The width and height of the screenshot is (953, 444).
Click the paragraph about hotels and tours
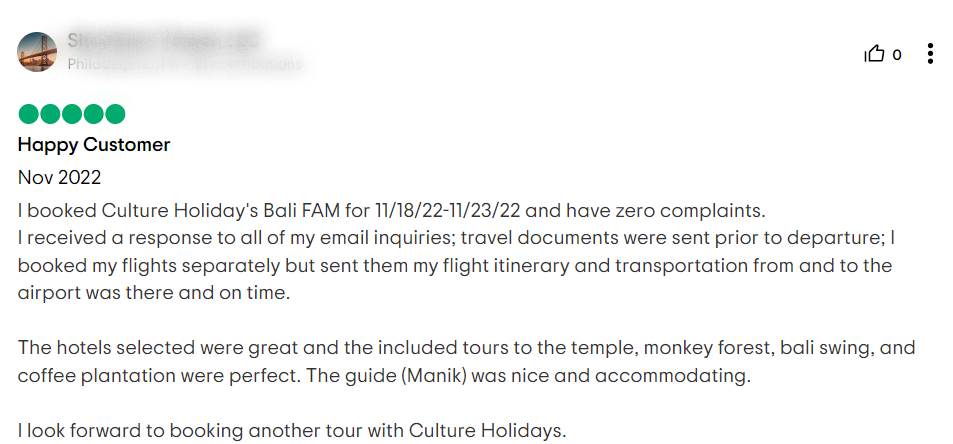pos(466,363)
